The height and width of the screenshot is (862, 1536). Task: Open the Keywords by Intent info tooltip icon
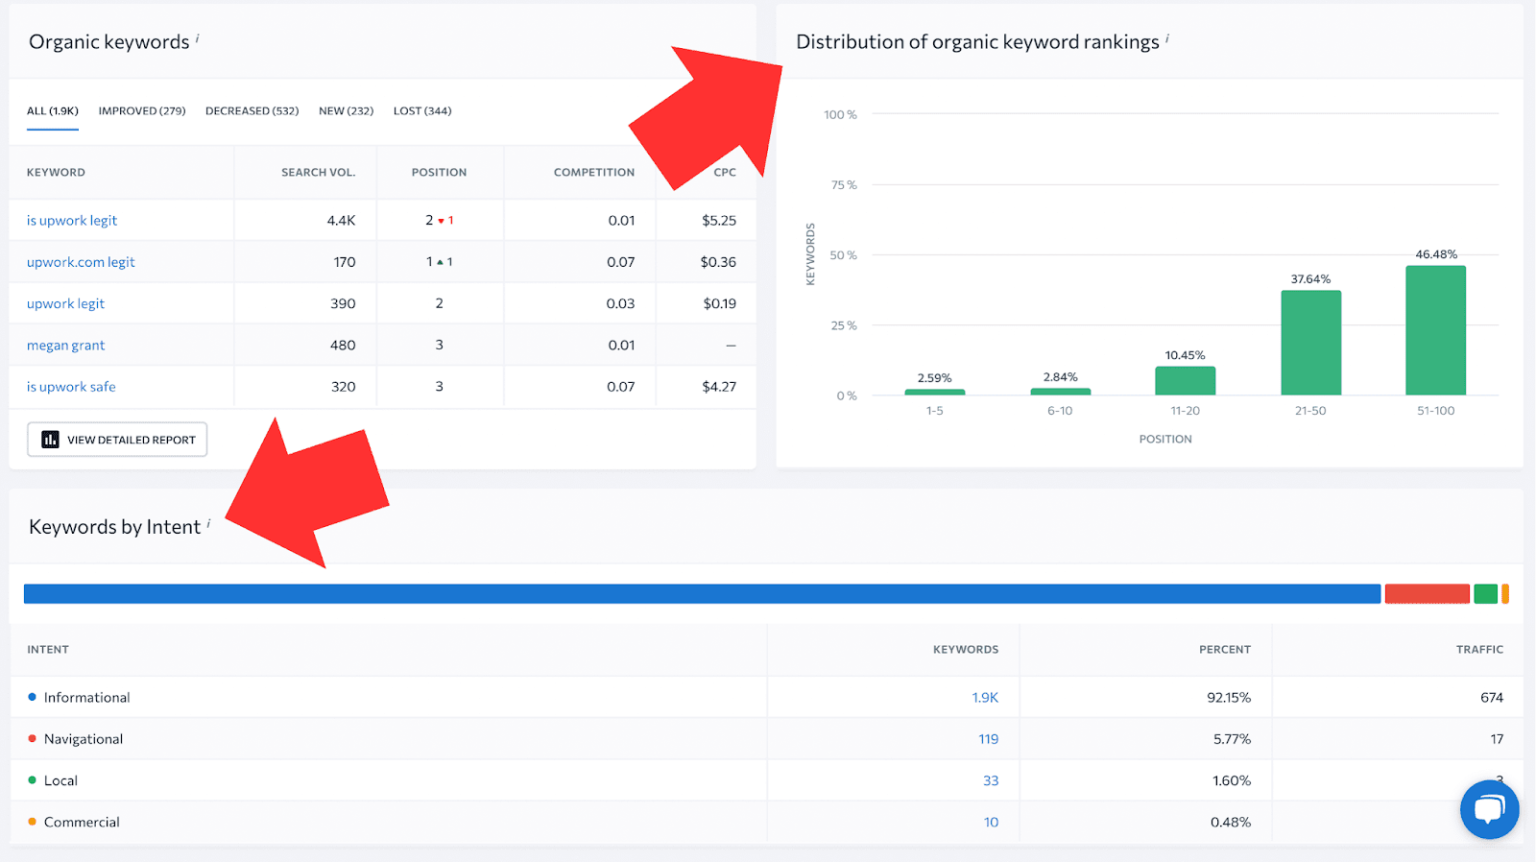[x=209, y=521]
